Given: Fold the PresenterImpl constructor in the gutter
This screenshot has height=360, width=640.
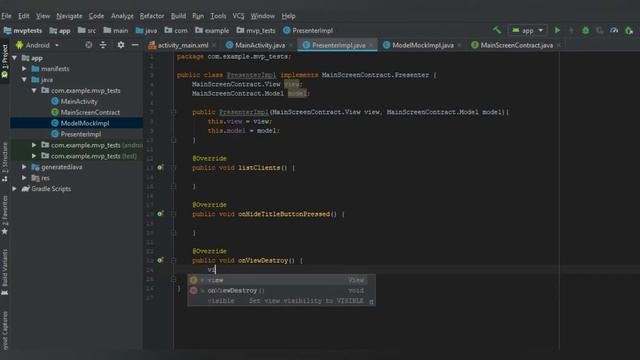Looking at the screenshot, I should [x=173, y=112].
